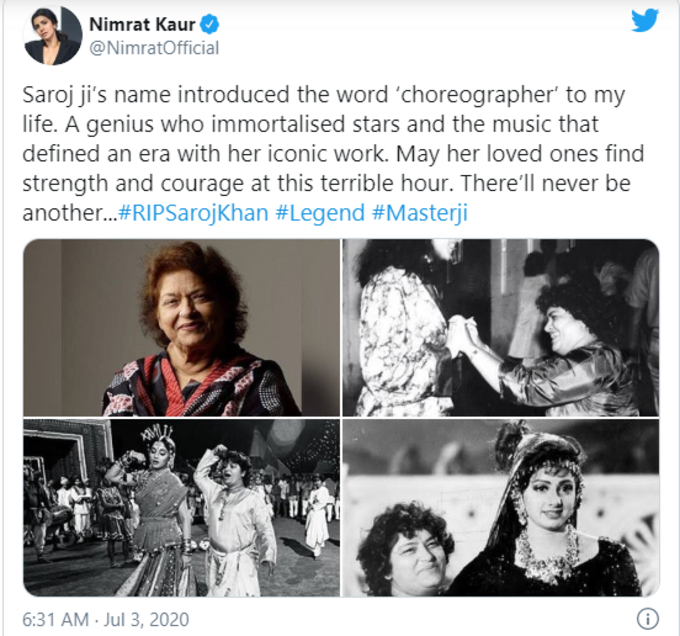
Task: Click the @NimratOfficial handle
Action: (154, 48)
